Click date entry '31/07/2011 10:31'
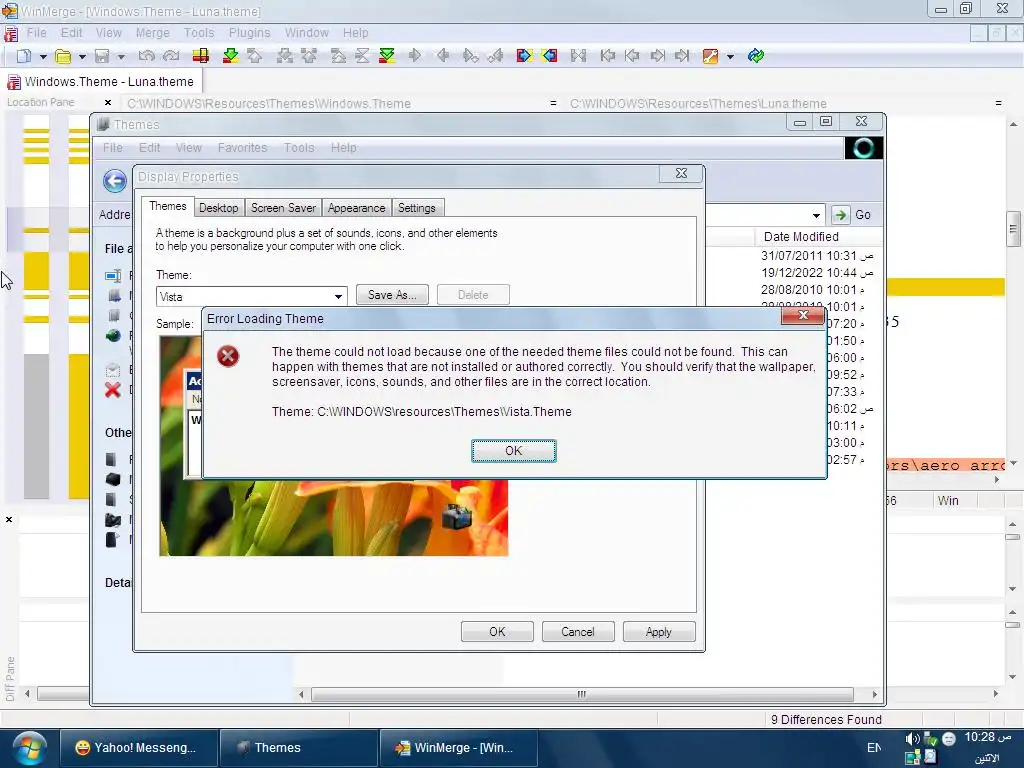This screenshot has height=768, width=1024. click(817, 255)
